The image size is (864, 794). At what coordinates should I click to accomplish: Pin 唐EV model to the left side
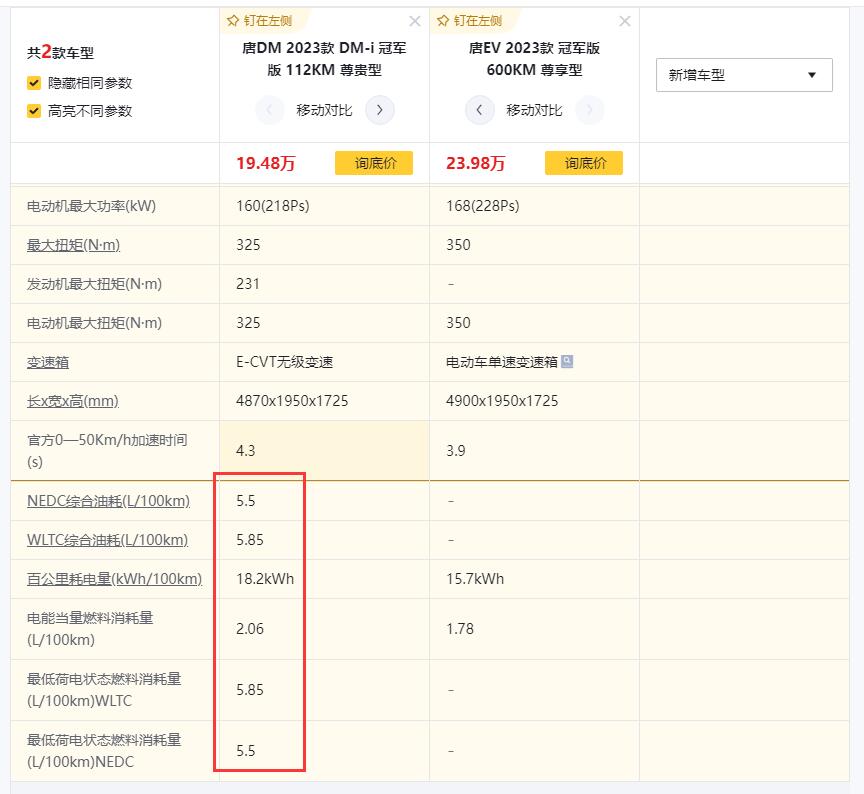tap(469, 21)
